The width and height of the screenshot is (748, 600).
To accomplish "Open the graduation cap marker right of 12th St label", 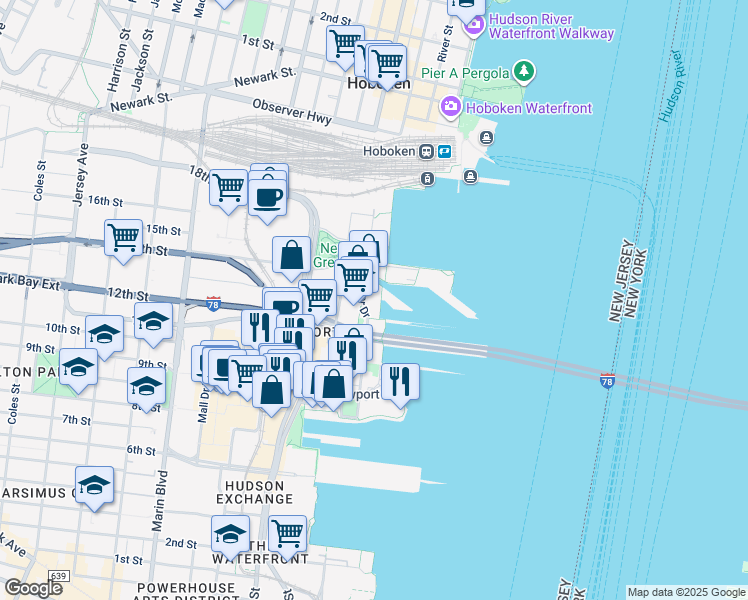I will point(154,323).
